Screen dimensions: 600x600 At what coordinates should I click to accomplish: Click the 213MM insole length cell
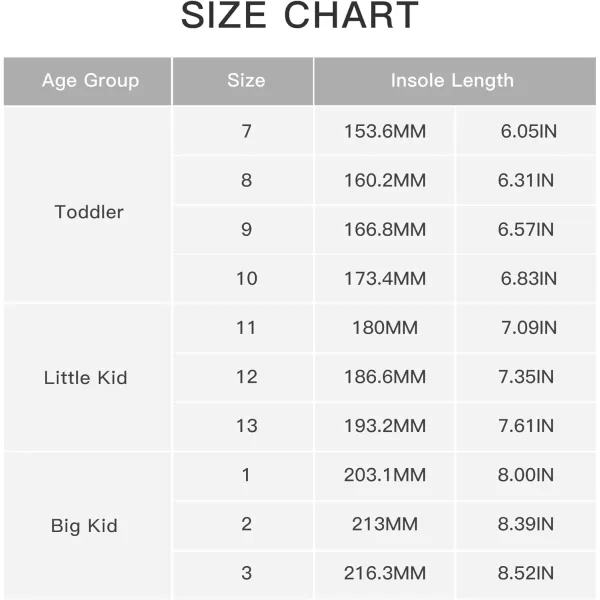(385, 524)
